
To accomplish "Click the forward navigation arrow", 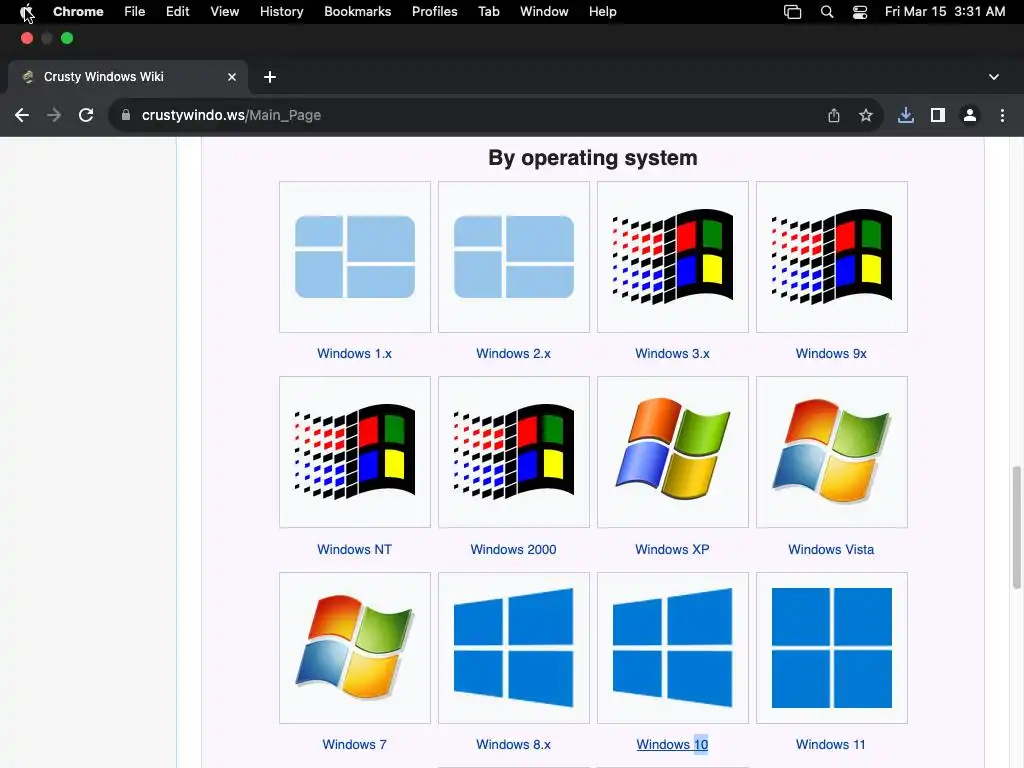I will pyautogui.click(x=54, y=116).
